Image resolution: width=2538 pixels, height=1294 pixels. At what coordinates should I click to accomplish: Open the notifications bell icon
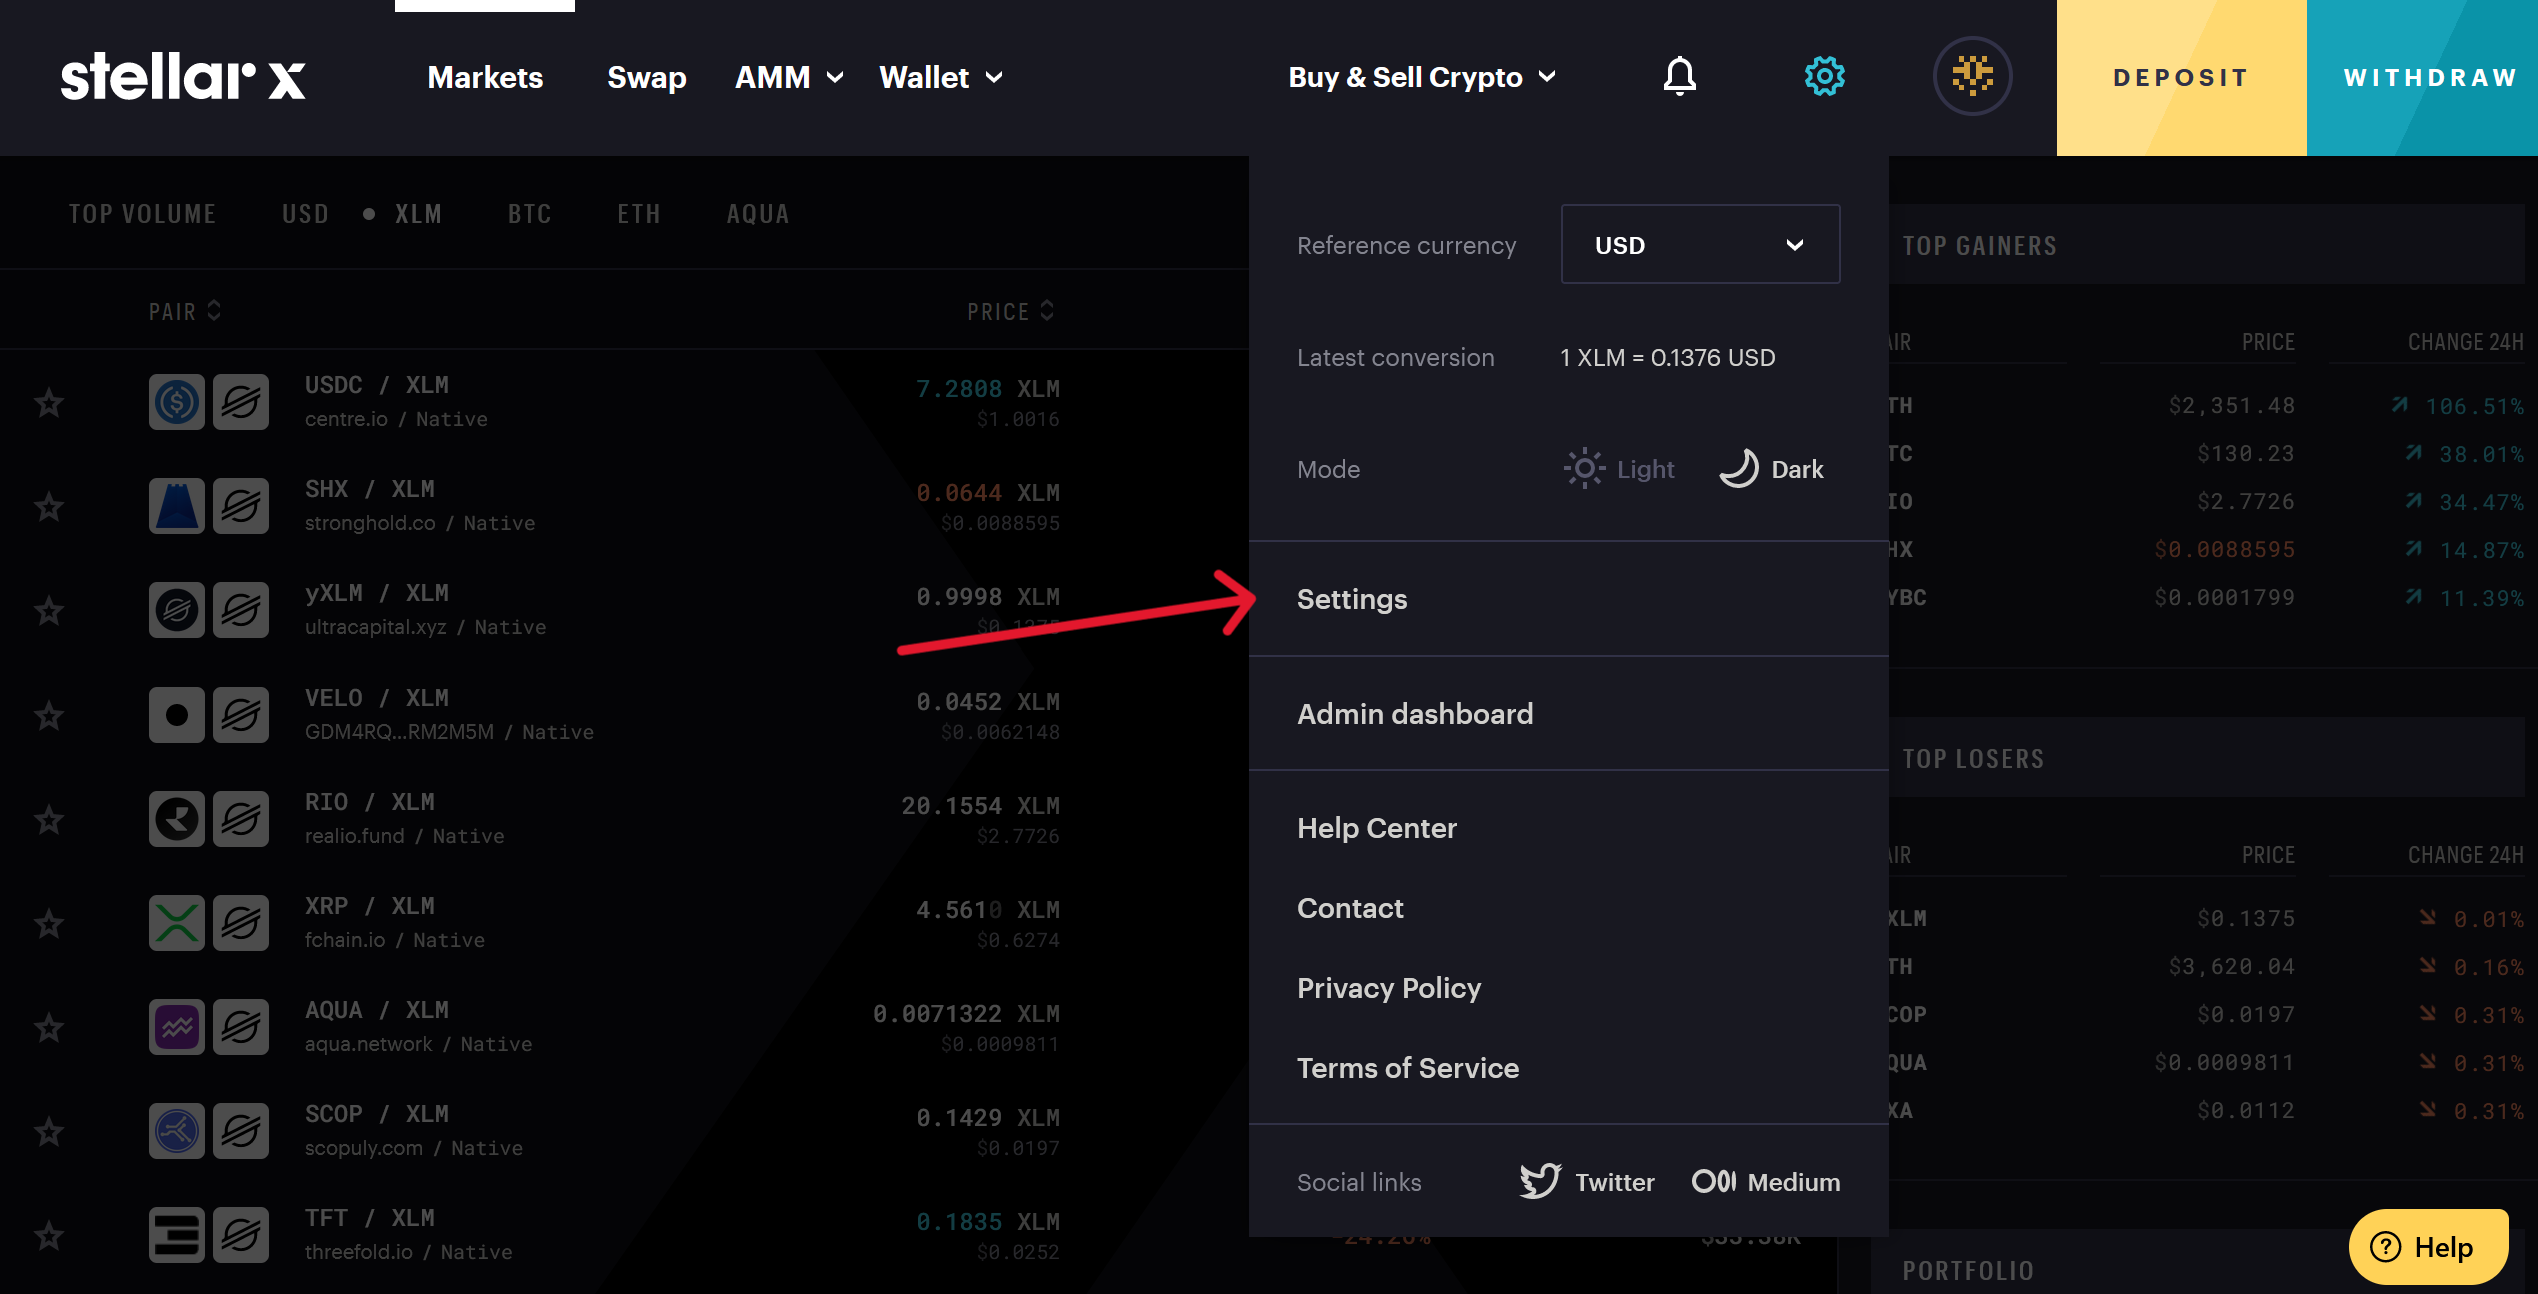coord(1679,77)
